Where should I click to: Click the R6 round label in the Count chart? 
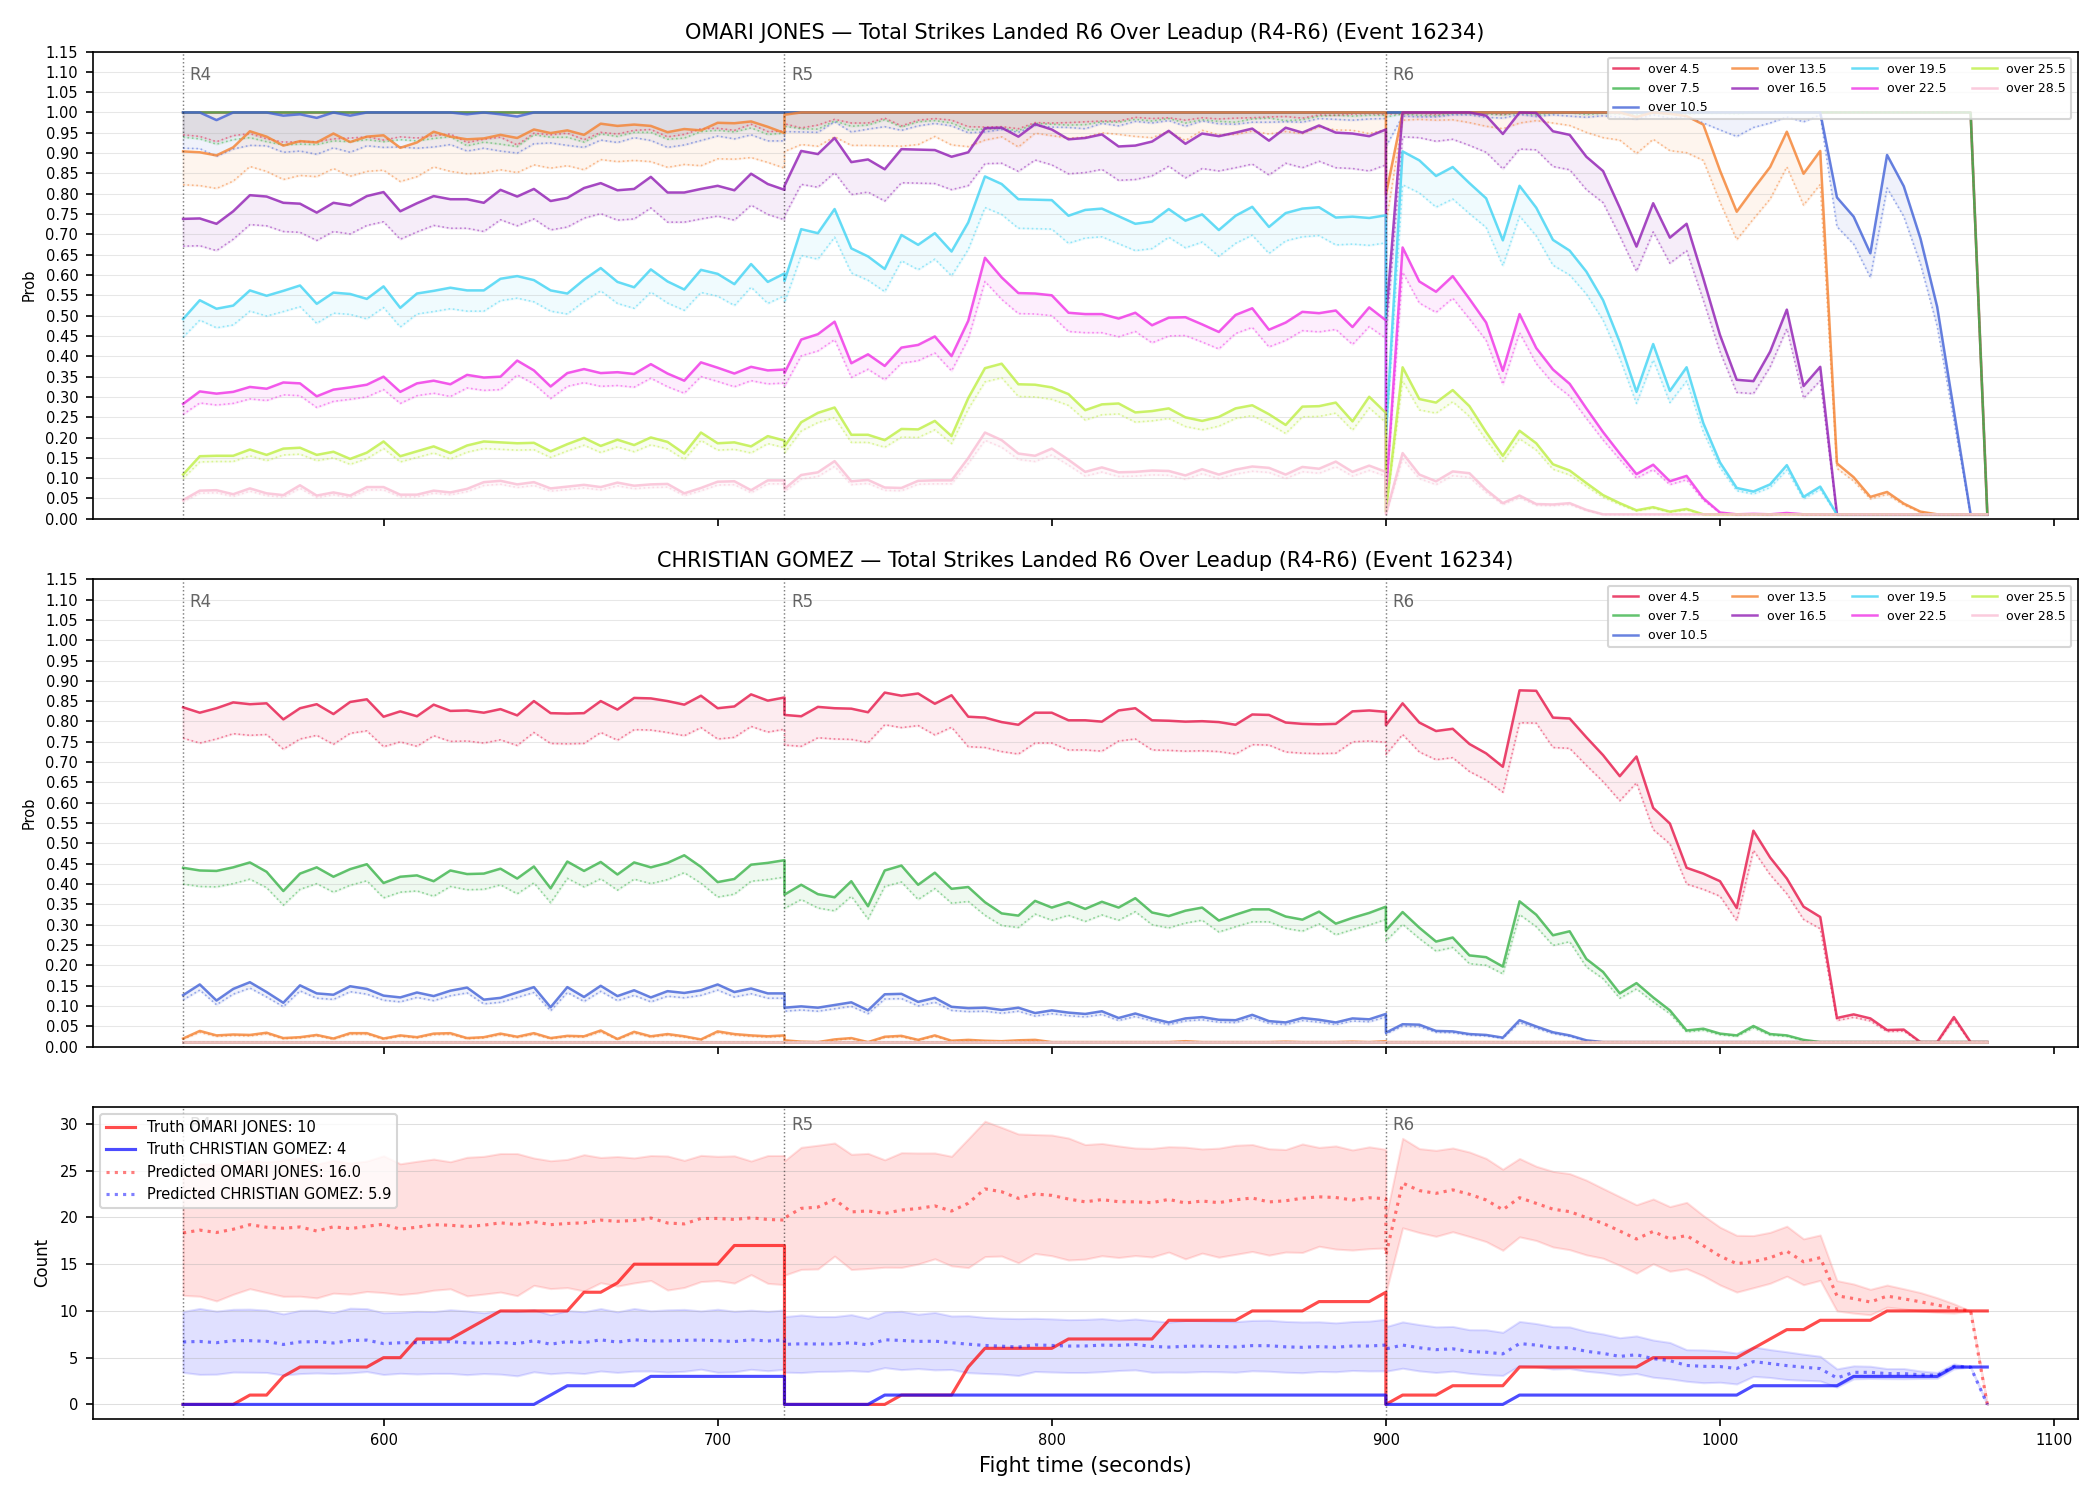[x=1403, y=1124]
